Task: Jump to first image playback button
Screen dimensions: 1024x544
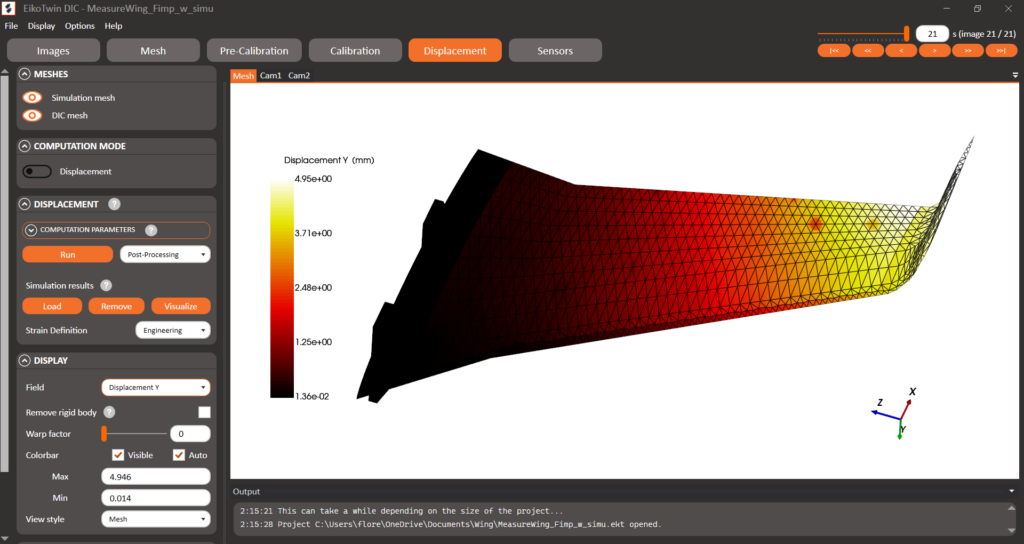Action: pyautogui.click(x=834, y=50)
